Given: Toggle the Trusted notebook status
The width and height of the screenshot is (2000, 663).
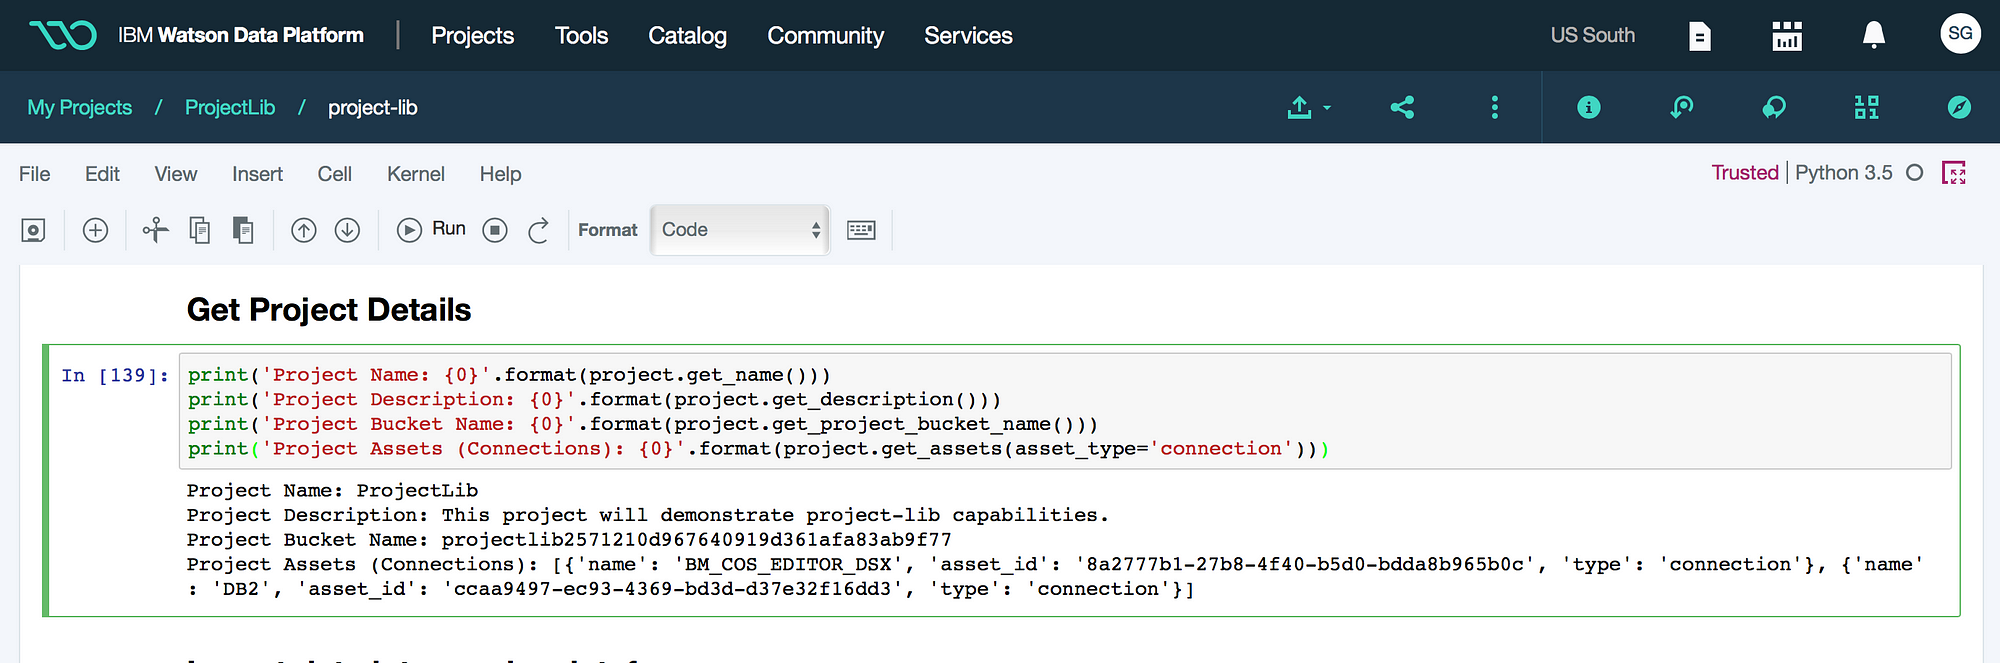Looking at the screenshot, I should tap(1744, 173).
